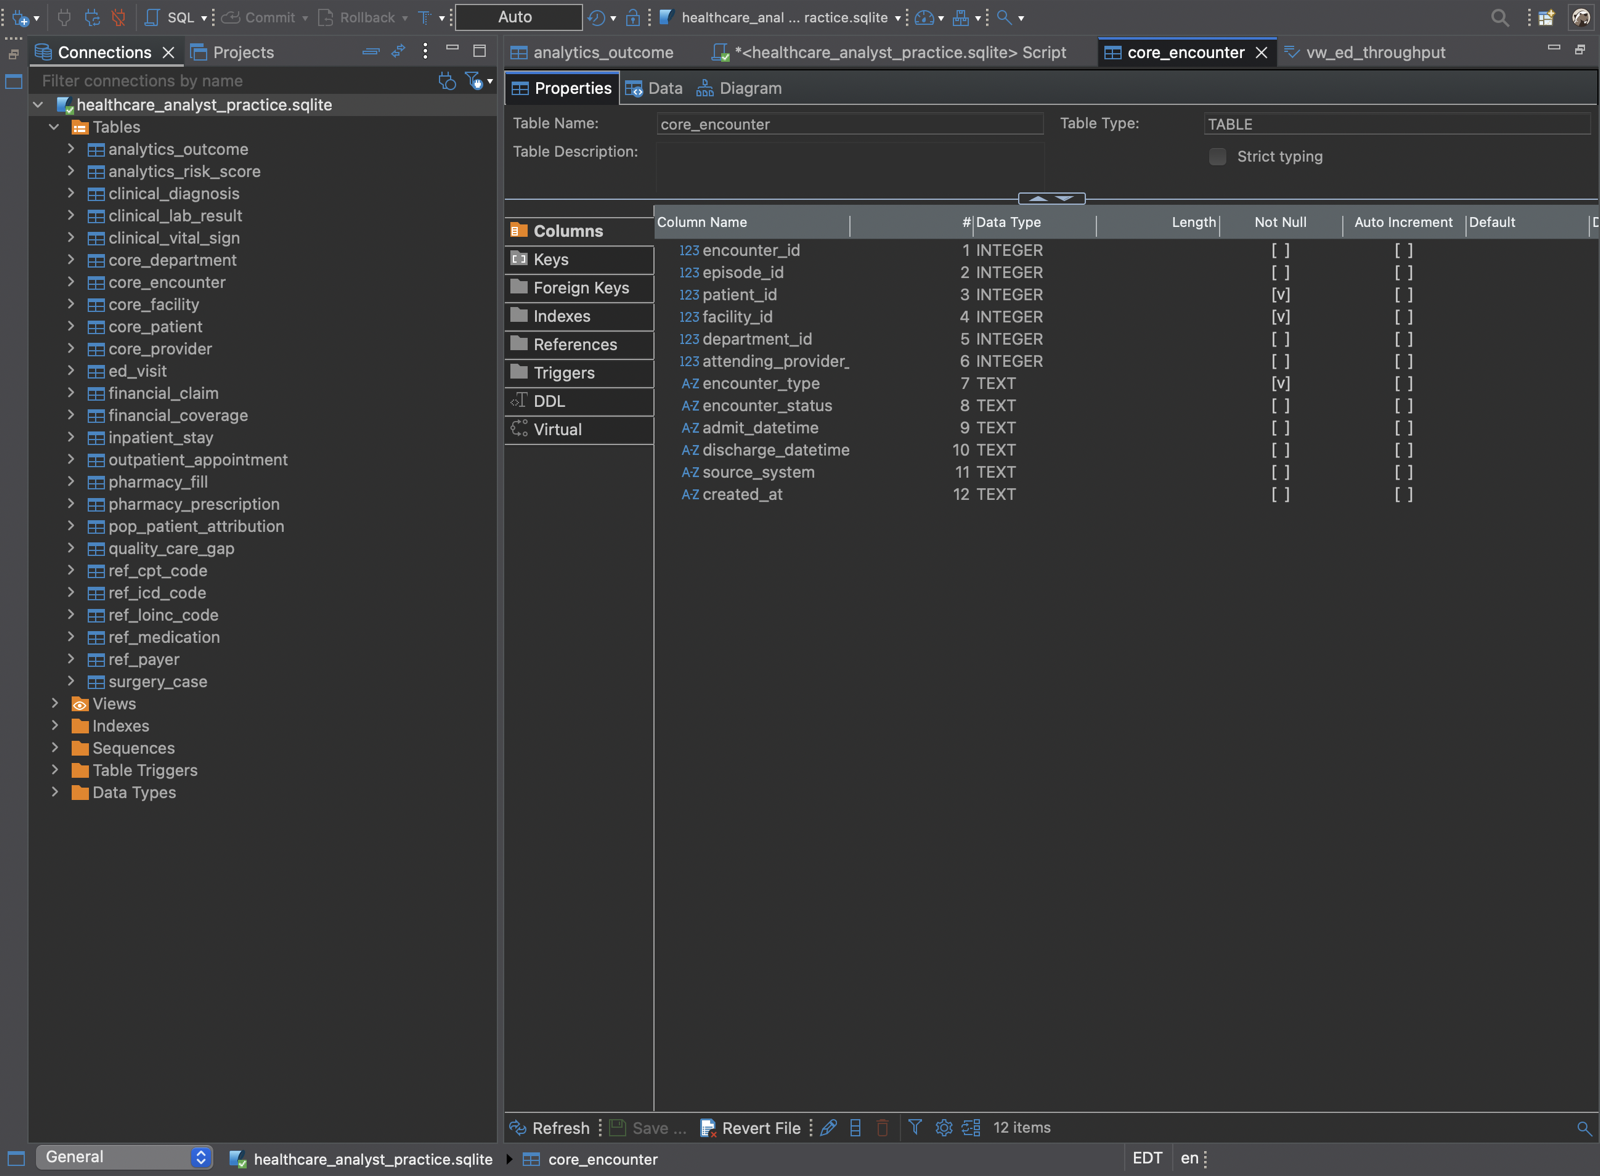Open the healthcare_analyst_practice.sqlite Script tab
This screenshot has width=1600, height=1176.
coord(888,52)
